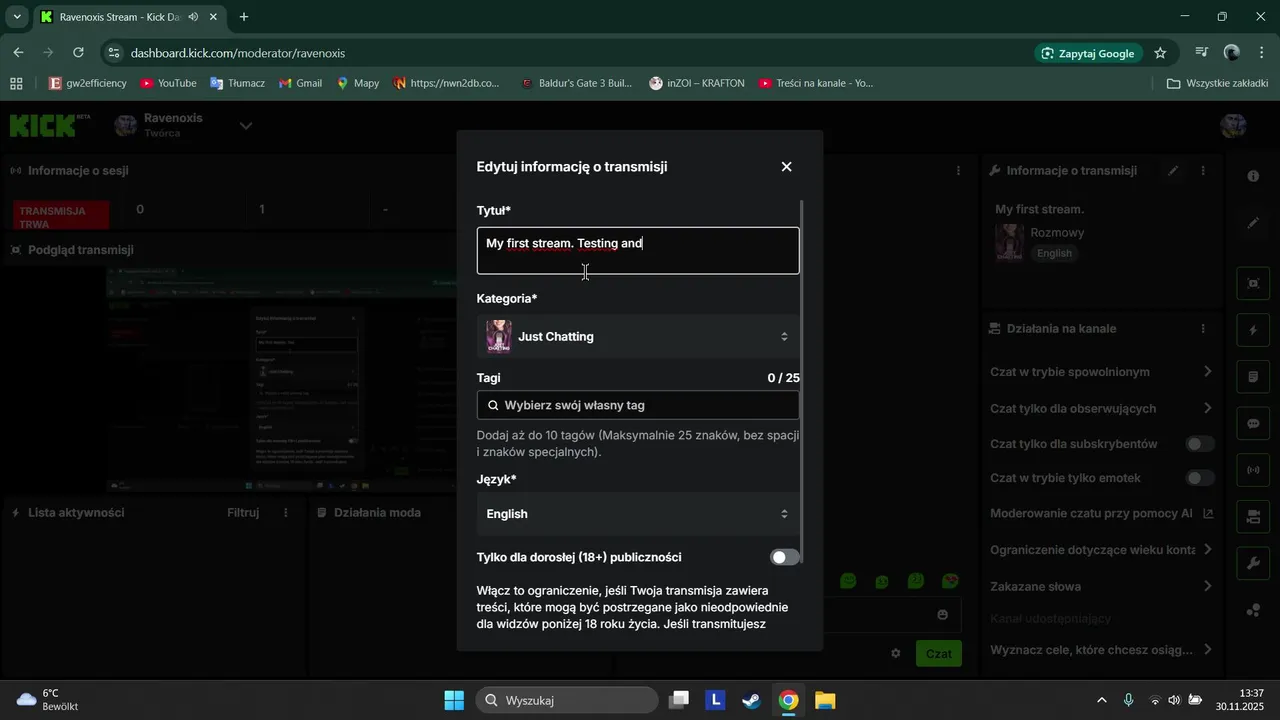Image resolution: width=1280 pixels, height=720 pixels.
Task: Click the chat bubble icon in right sidebar
Action: tap(1253, 423)
